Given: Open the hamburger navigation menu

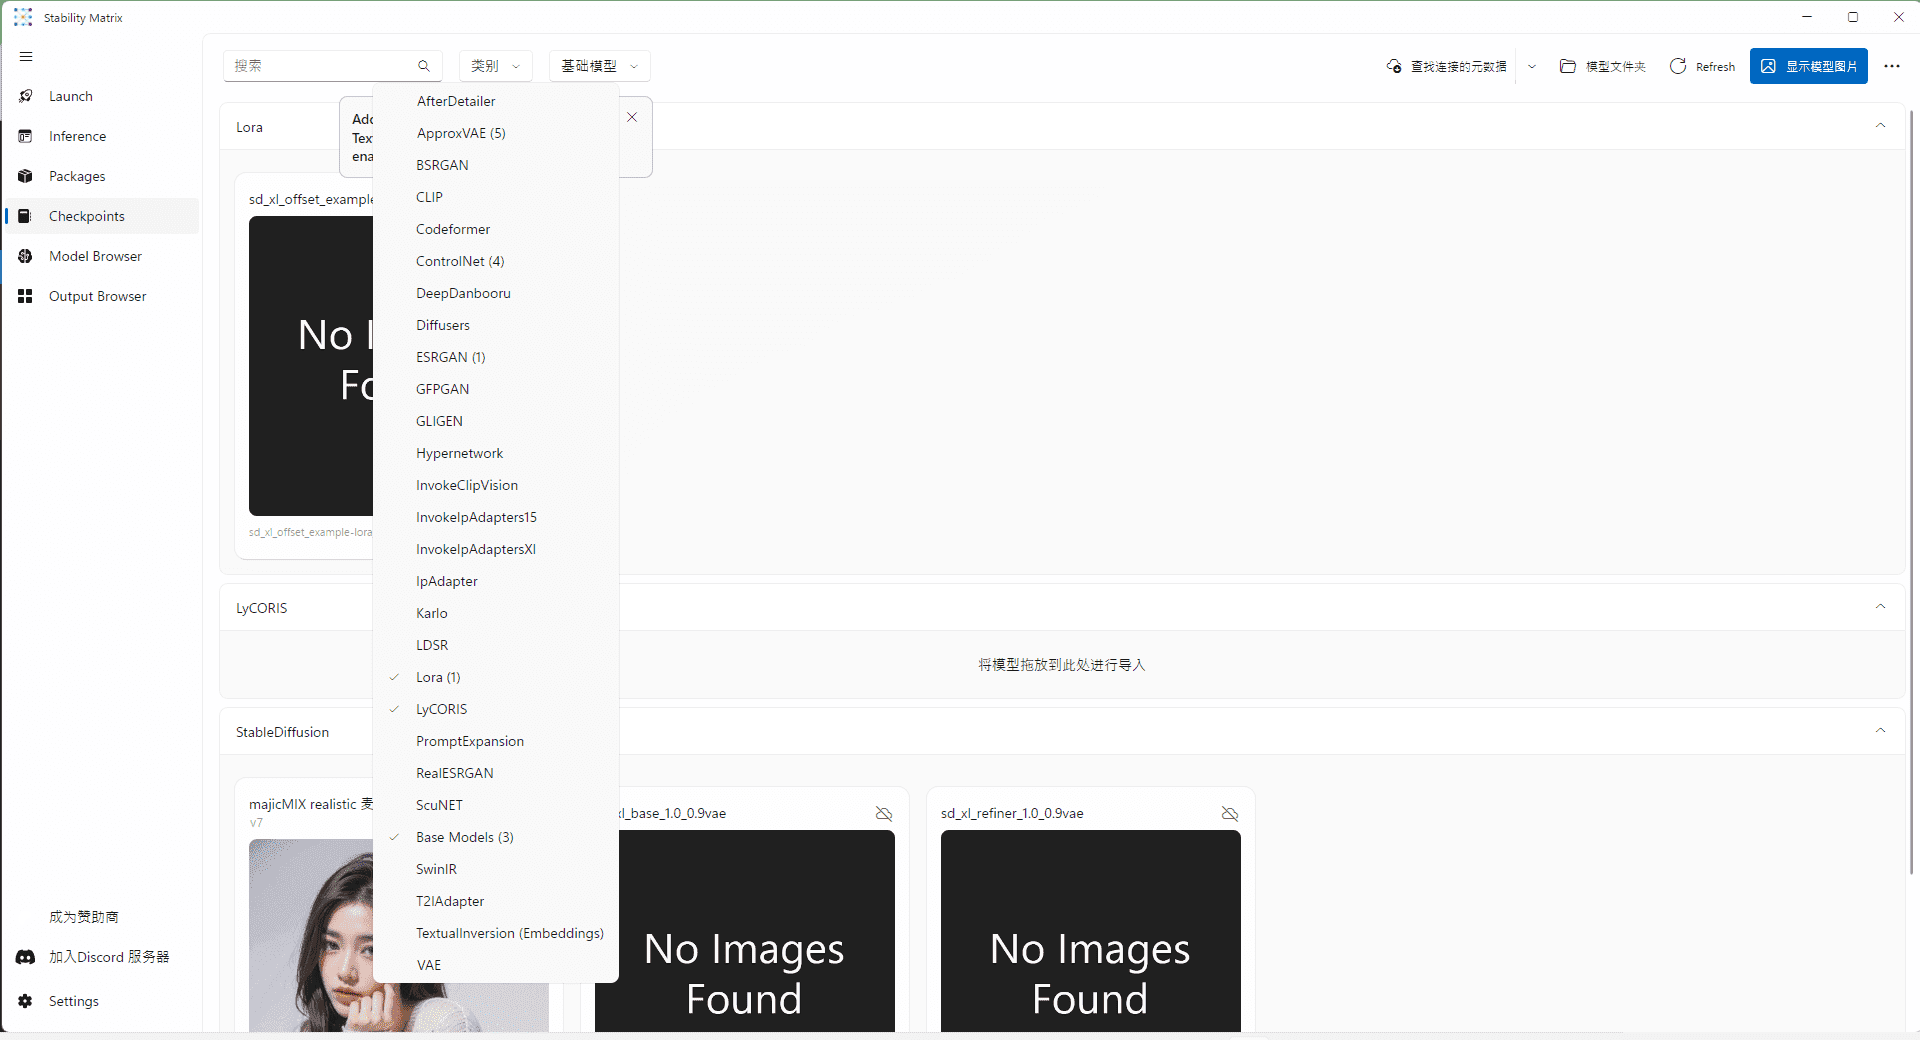Looking at the screenshot, I should point(26,57).
